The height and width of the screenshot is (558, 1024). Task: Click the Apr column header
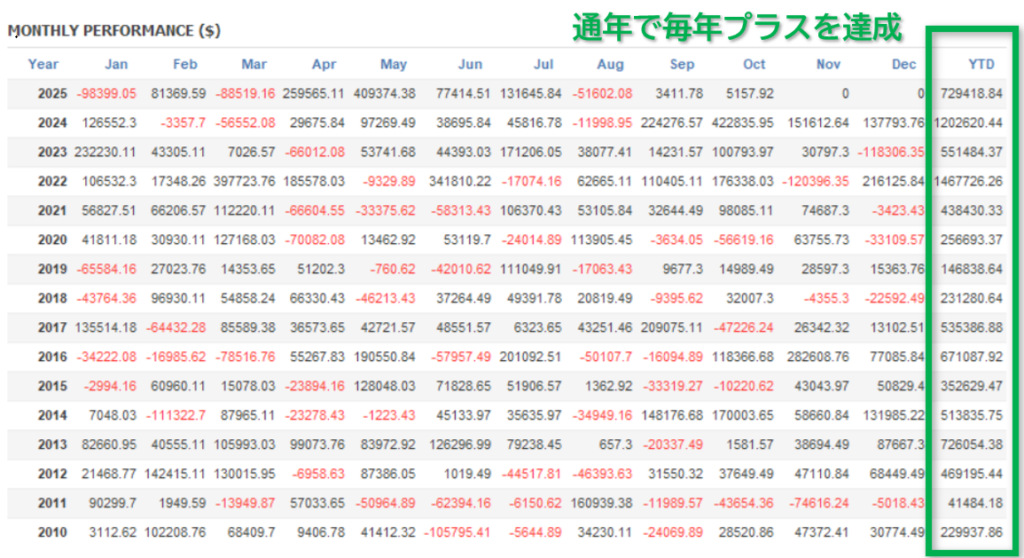[324, 64]
